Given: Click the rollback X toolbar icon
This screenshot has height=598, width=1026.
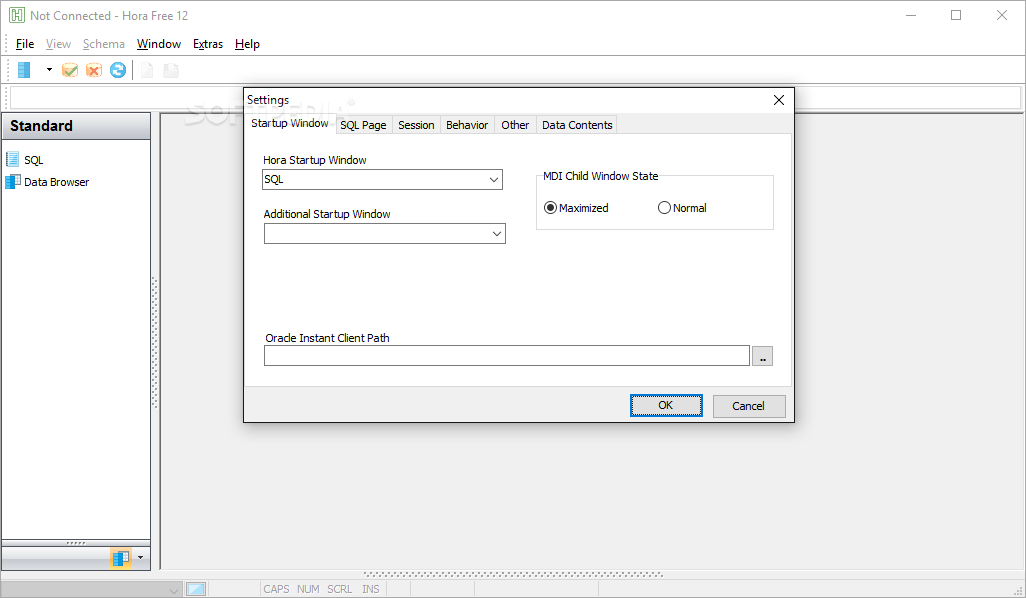Looking at the screenshot, I should (x=94, y=70).
